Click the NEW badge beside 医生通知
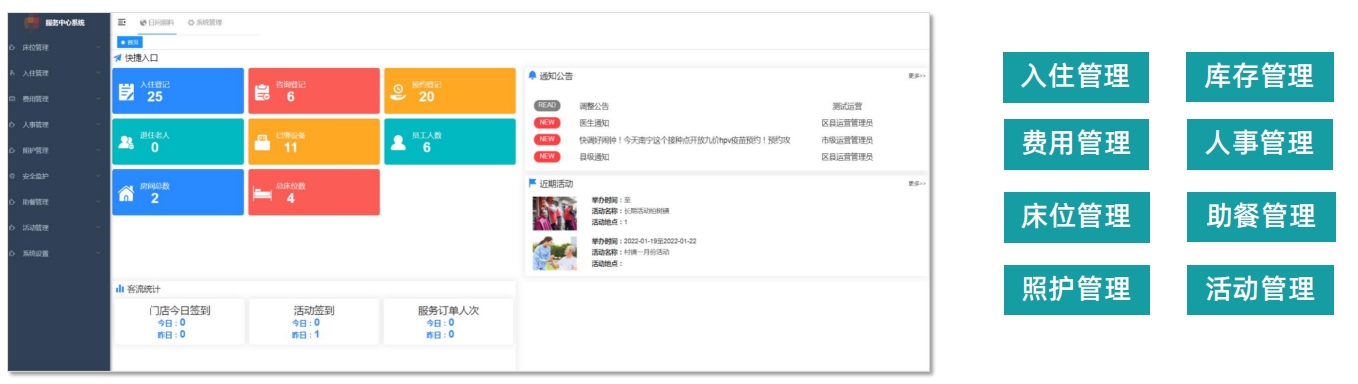The width and height of the screenshot is (1358, 384). coord(547,122)
